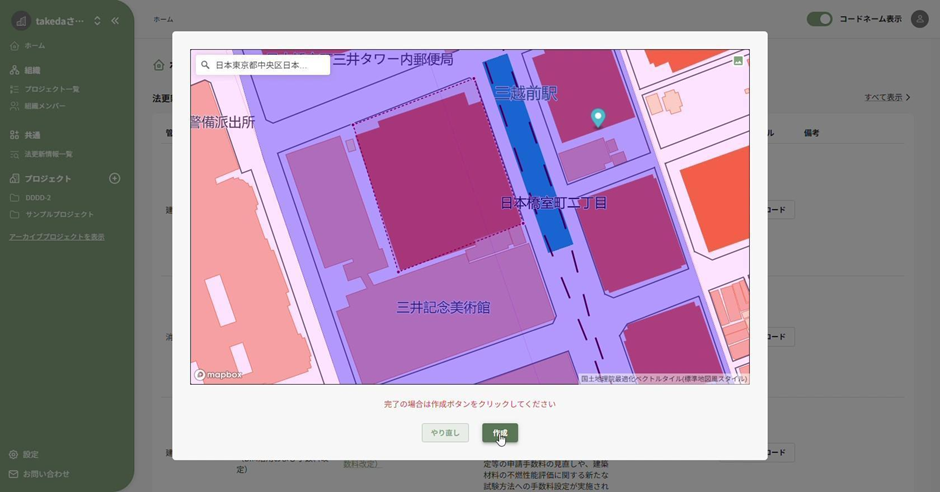Click the organization logo icon in sidebar
Image resolution: width=940 pixels, height=492 pixels.
[20, 20]
